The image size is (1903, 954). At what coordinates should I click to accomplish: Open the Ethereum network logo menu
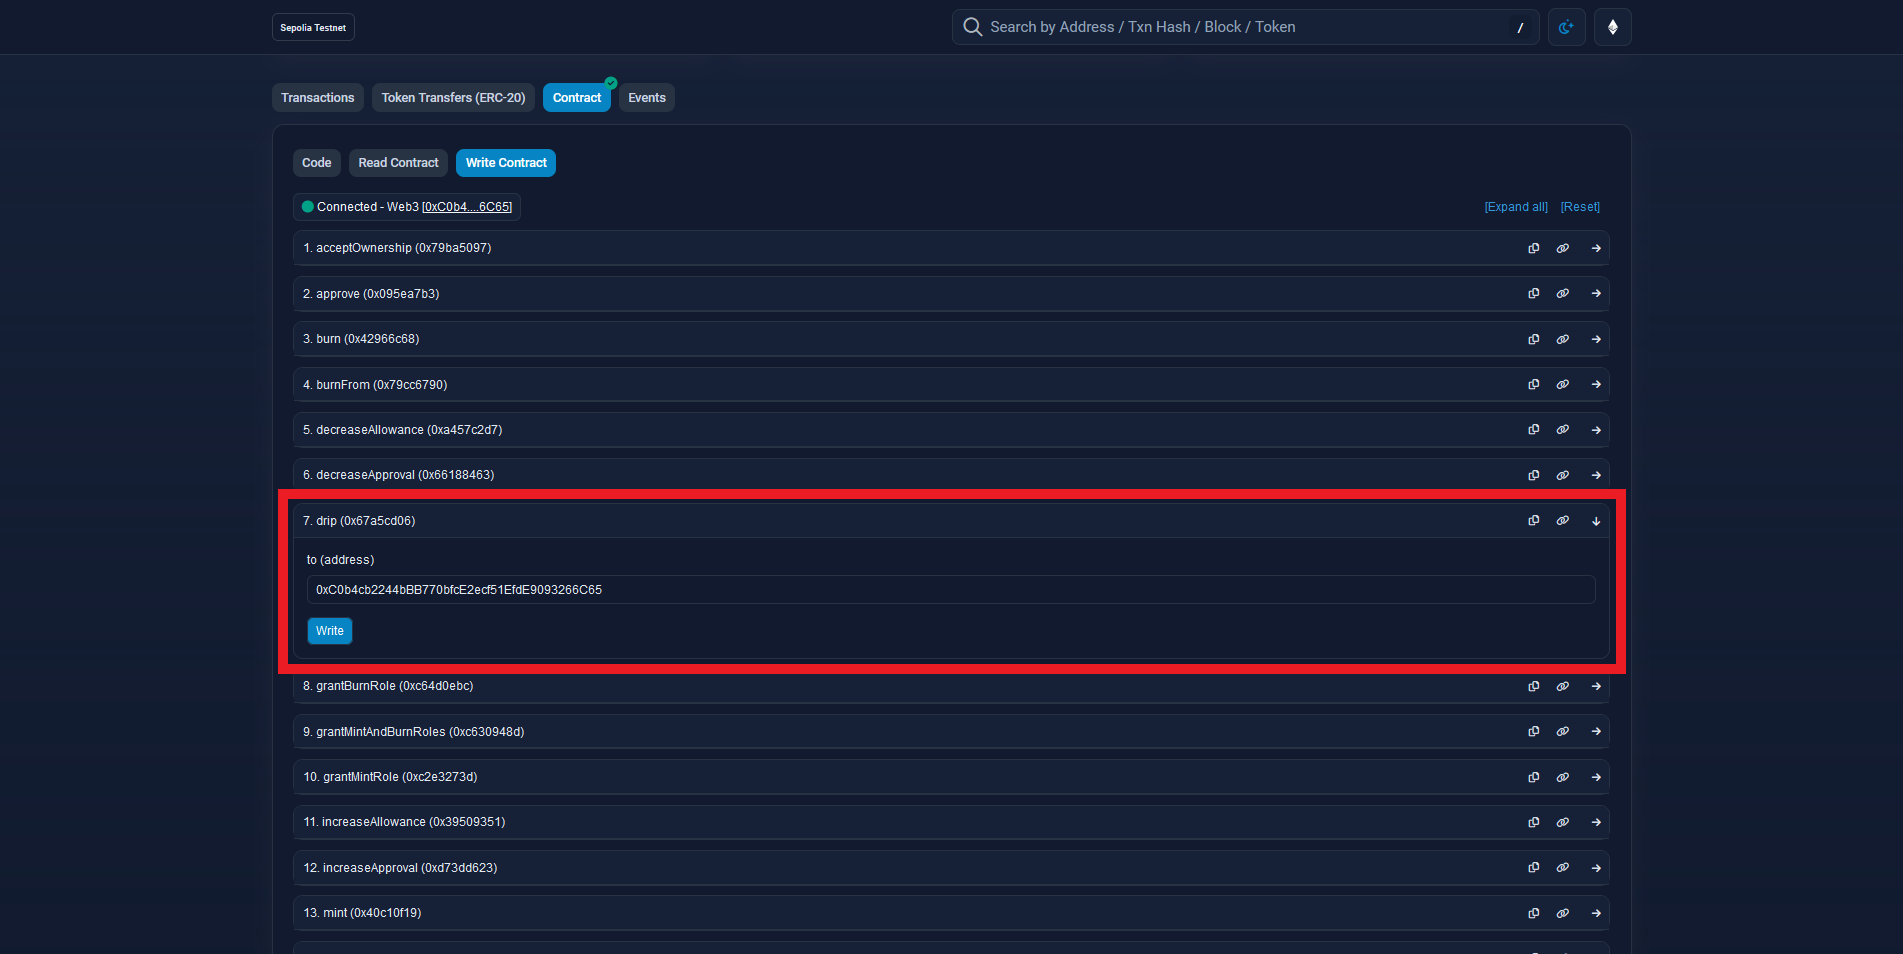click(1612, 27)
